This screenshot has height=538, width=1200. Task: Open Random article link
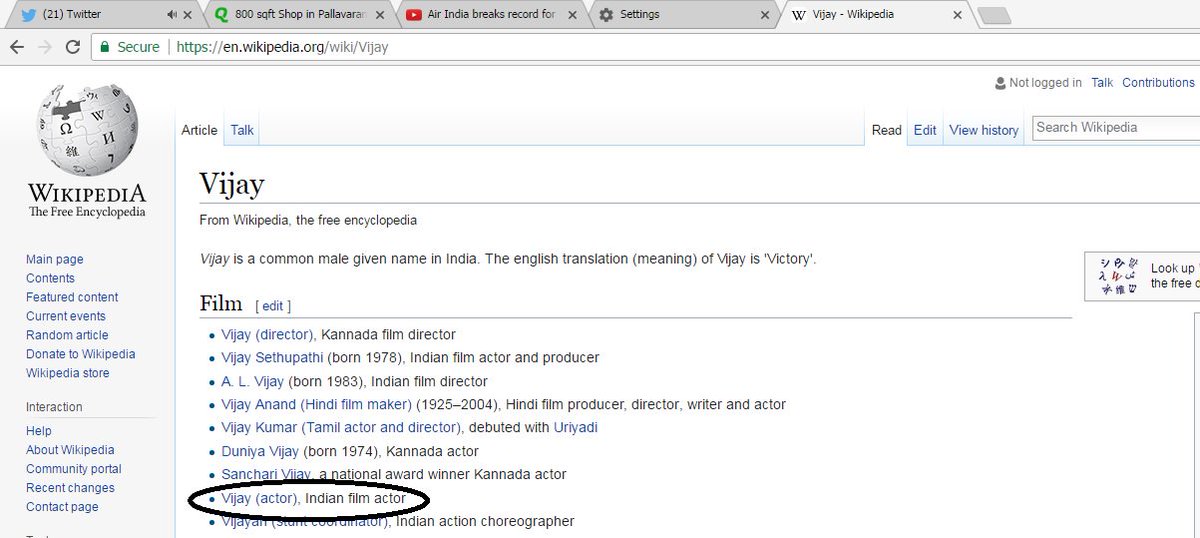click(x=67, y=335)
